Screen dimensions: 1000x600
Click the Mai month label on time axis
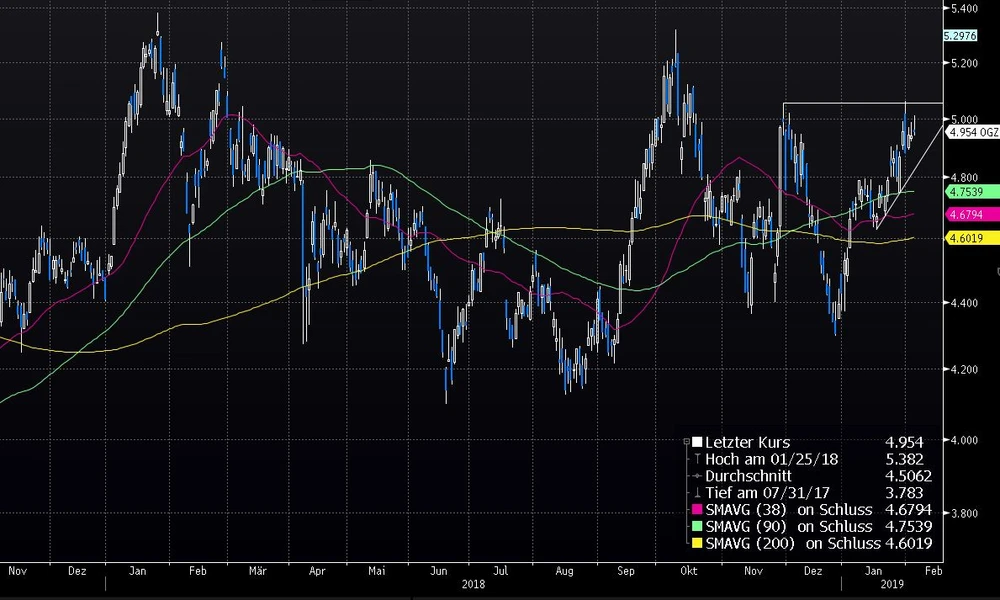[x=377, y=570]
